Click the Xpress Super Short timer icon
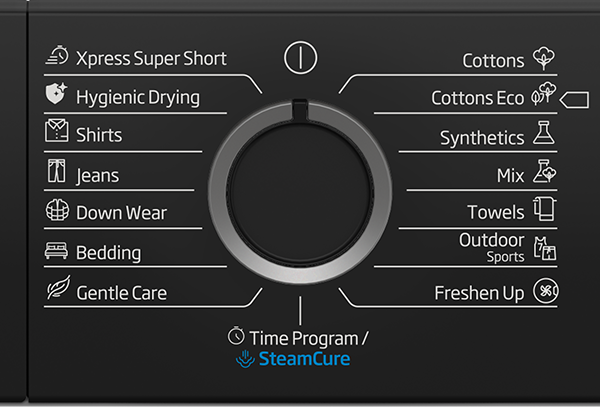The height and width of the screenshot is (407, 600). tap(57, 58)
